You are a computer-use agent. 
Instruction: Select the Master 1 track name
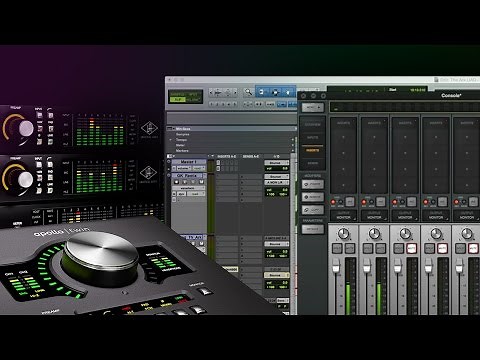pos(189,162)
